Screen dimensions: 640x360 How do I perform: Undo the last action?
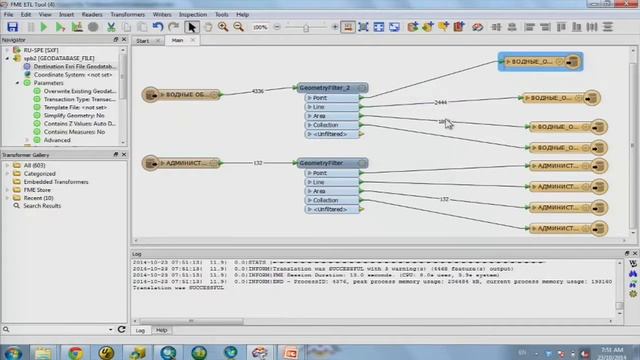(158, 27)
